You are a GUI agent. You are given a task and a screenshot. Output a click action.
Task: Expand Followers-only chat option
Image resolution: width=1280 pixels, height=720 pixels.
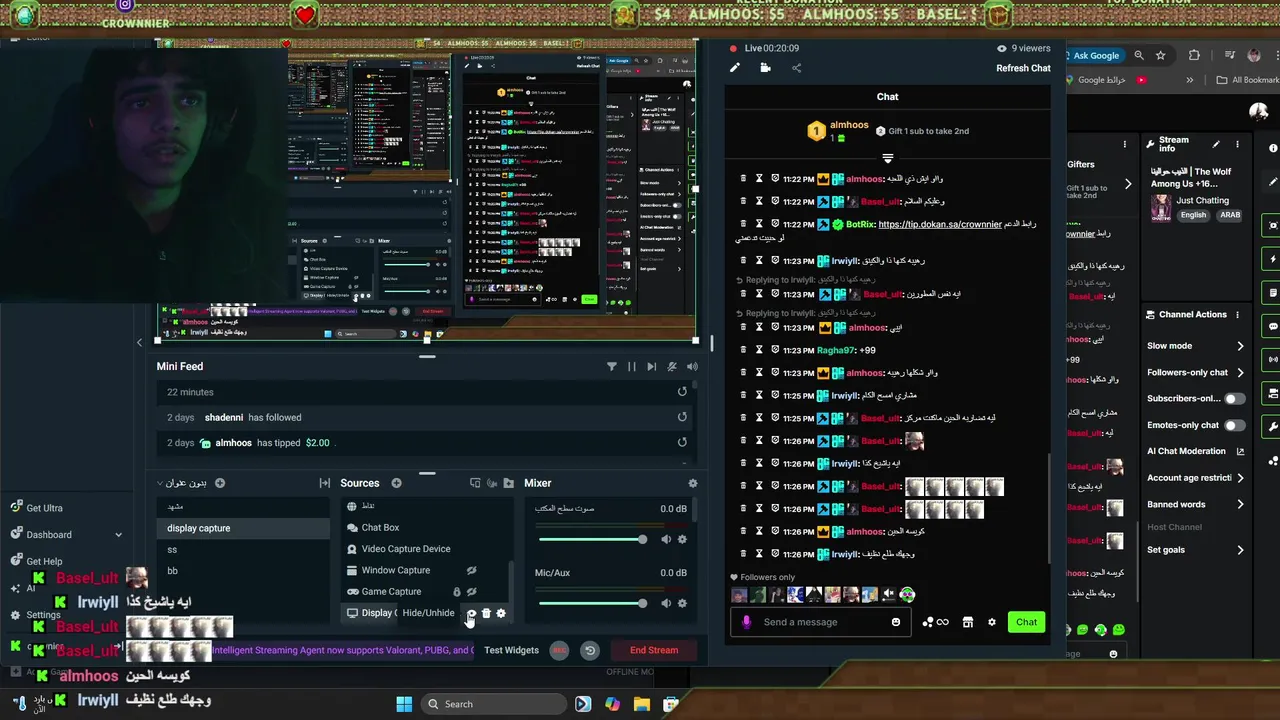[x=1196, y=372]
